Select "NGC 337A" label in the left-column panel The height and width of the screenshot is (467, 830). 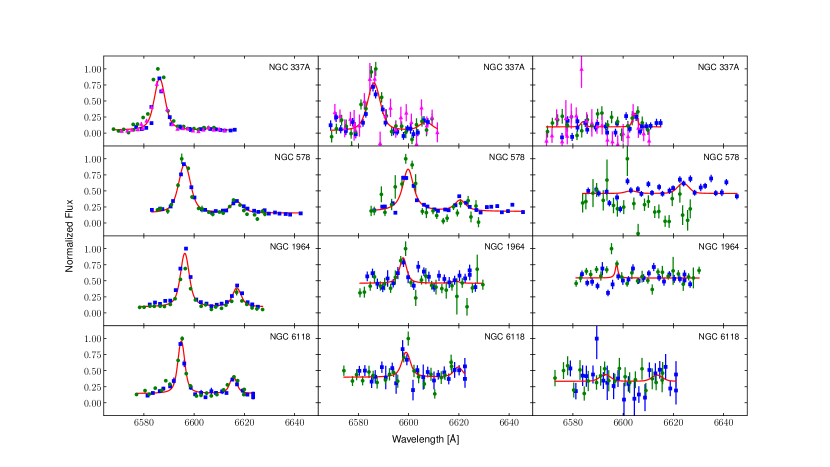coord(290,67)
